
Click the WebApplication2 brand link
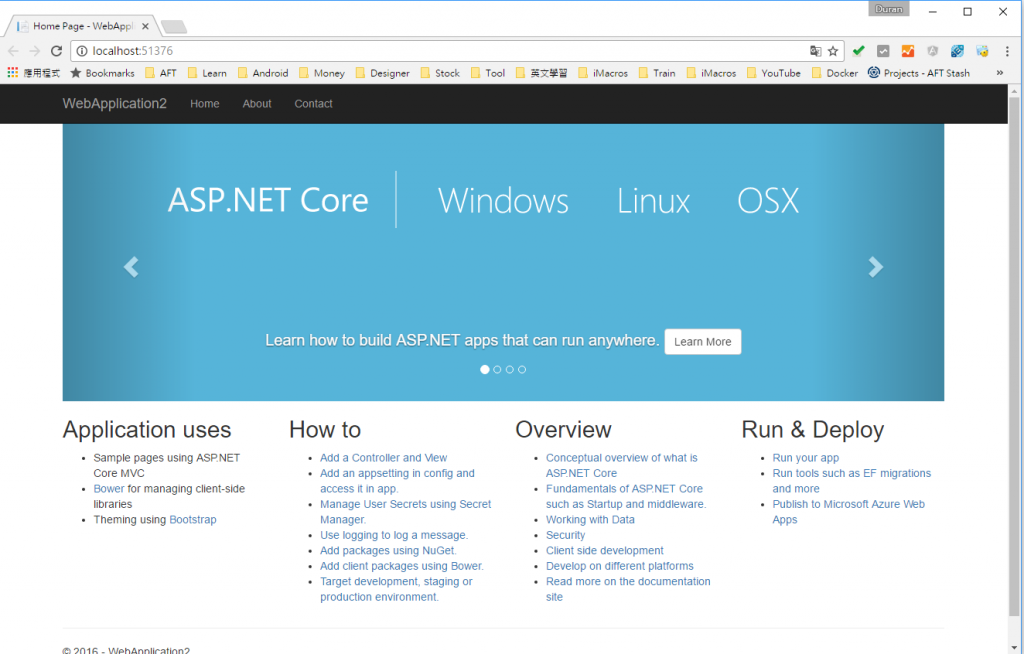click(x=114, y=104)
